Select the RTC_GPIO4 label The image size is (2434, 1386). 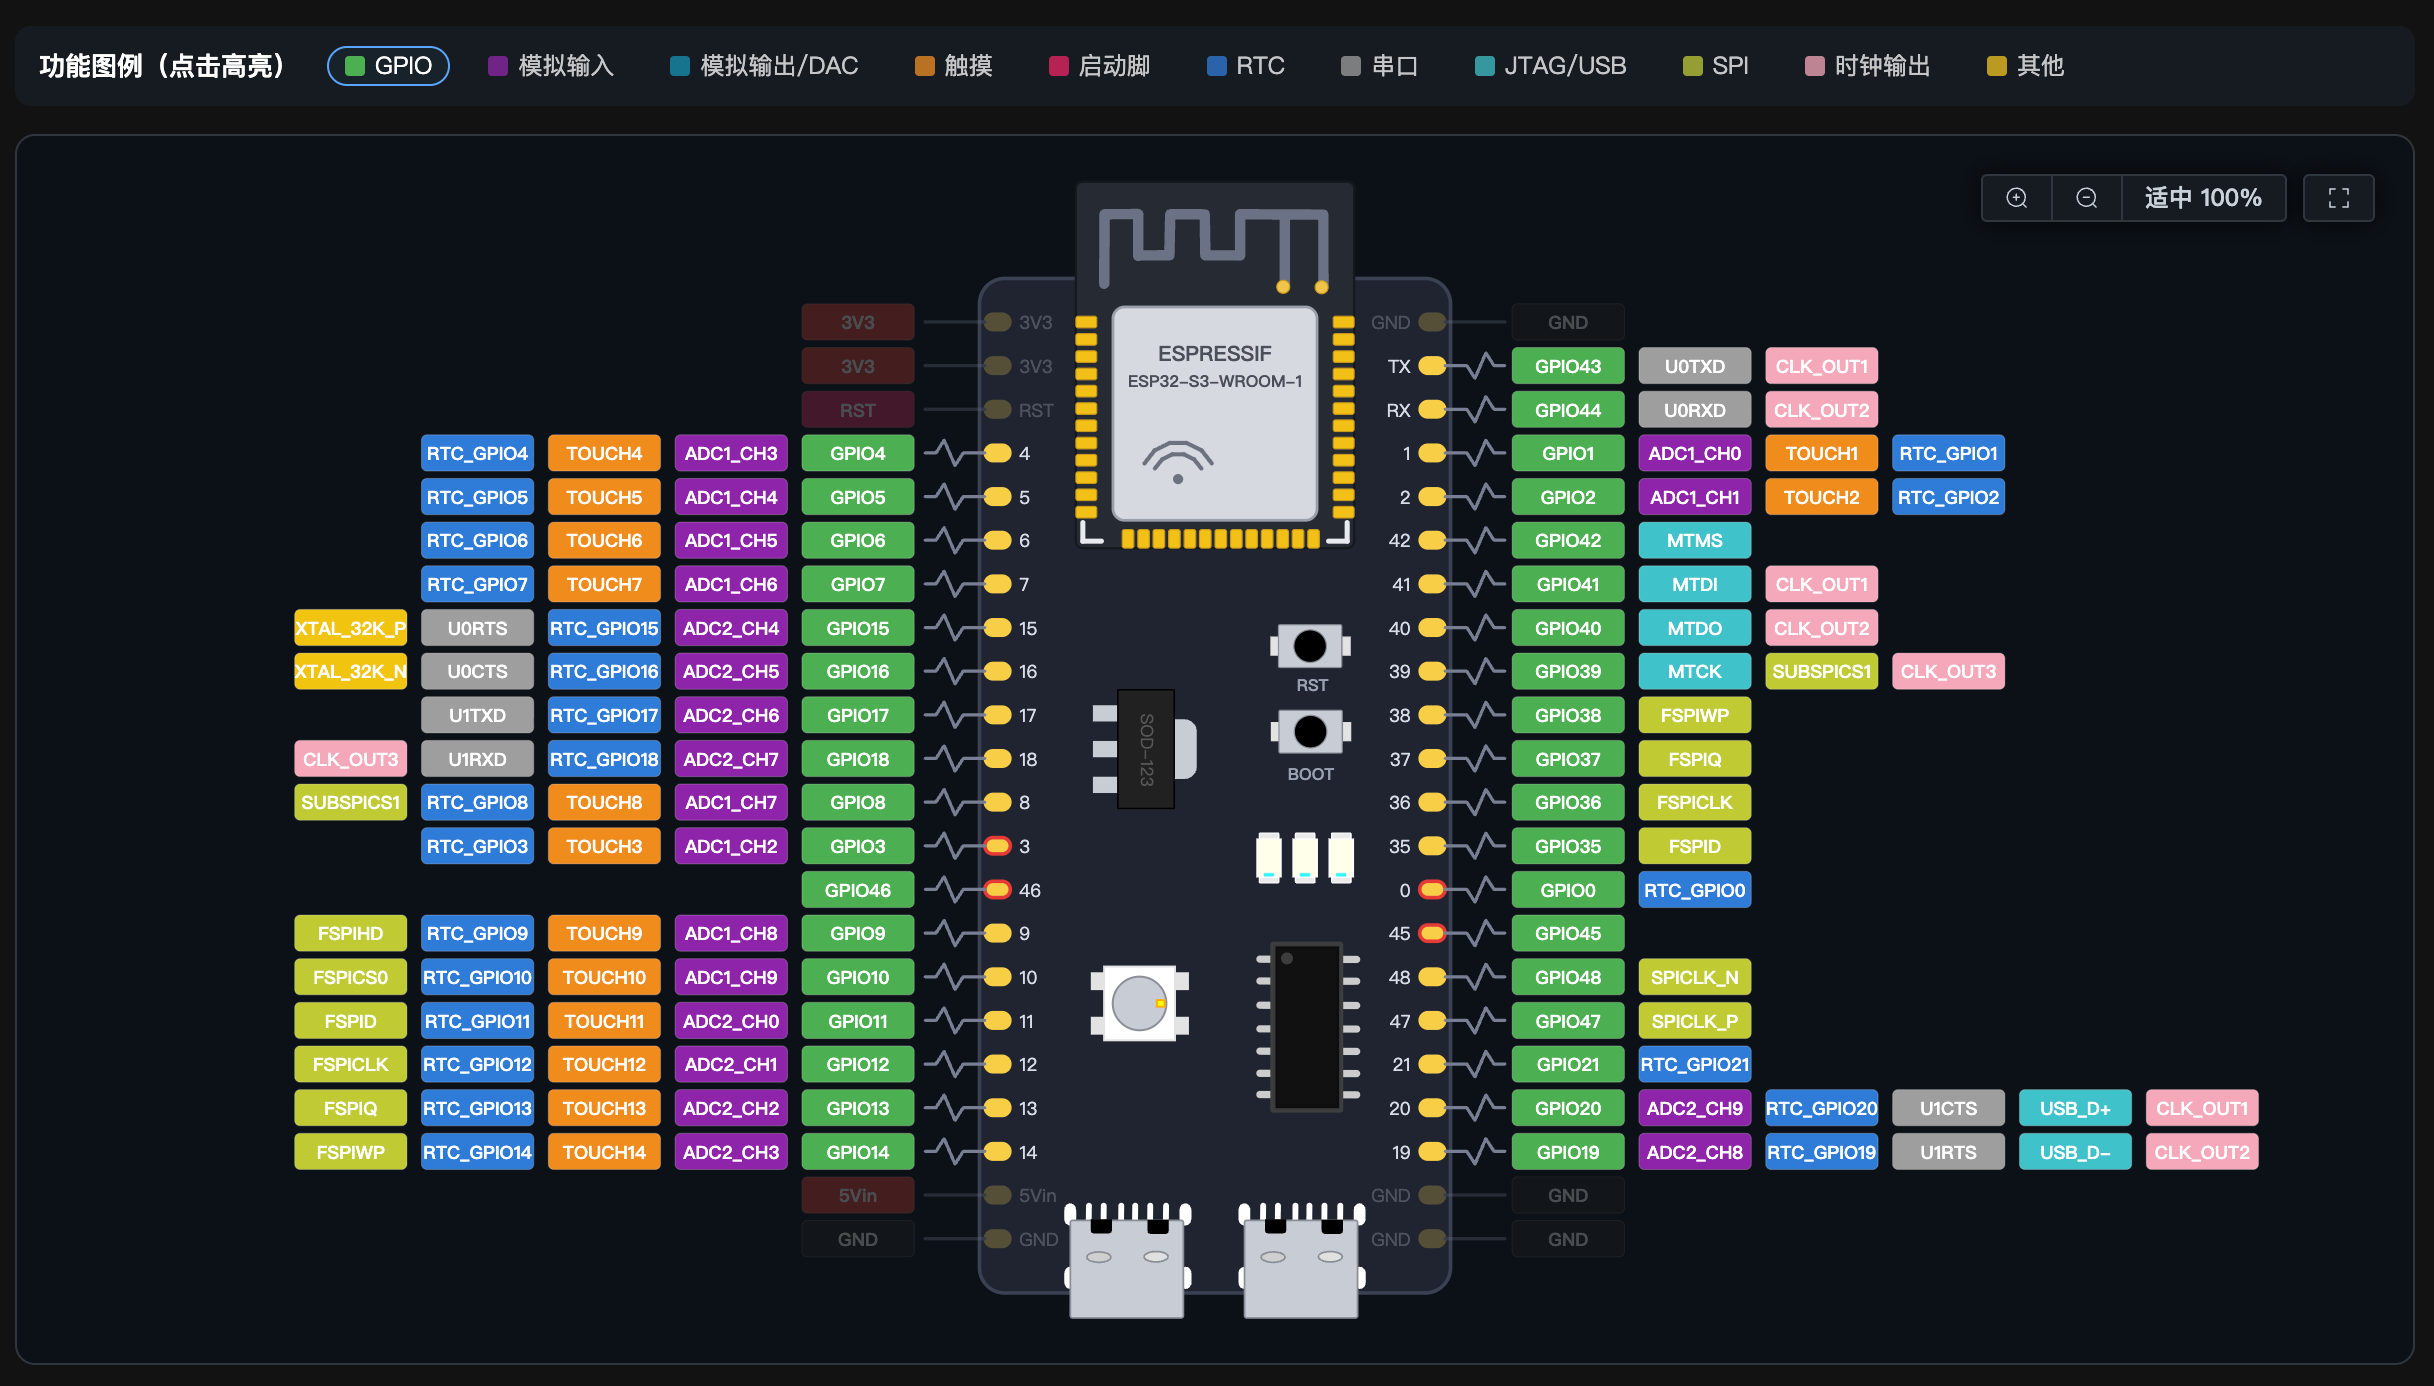point(477,453)
